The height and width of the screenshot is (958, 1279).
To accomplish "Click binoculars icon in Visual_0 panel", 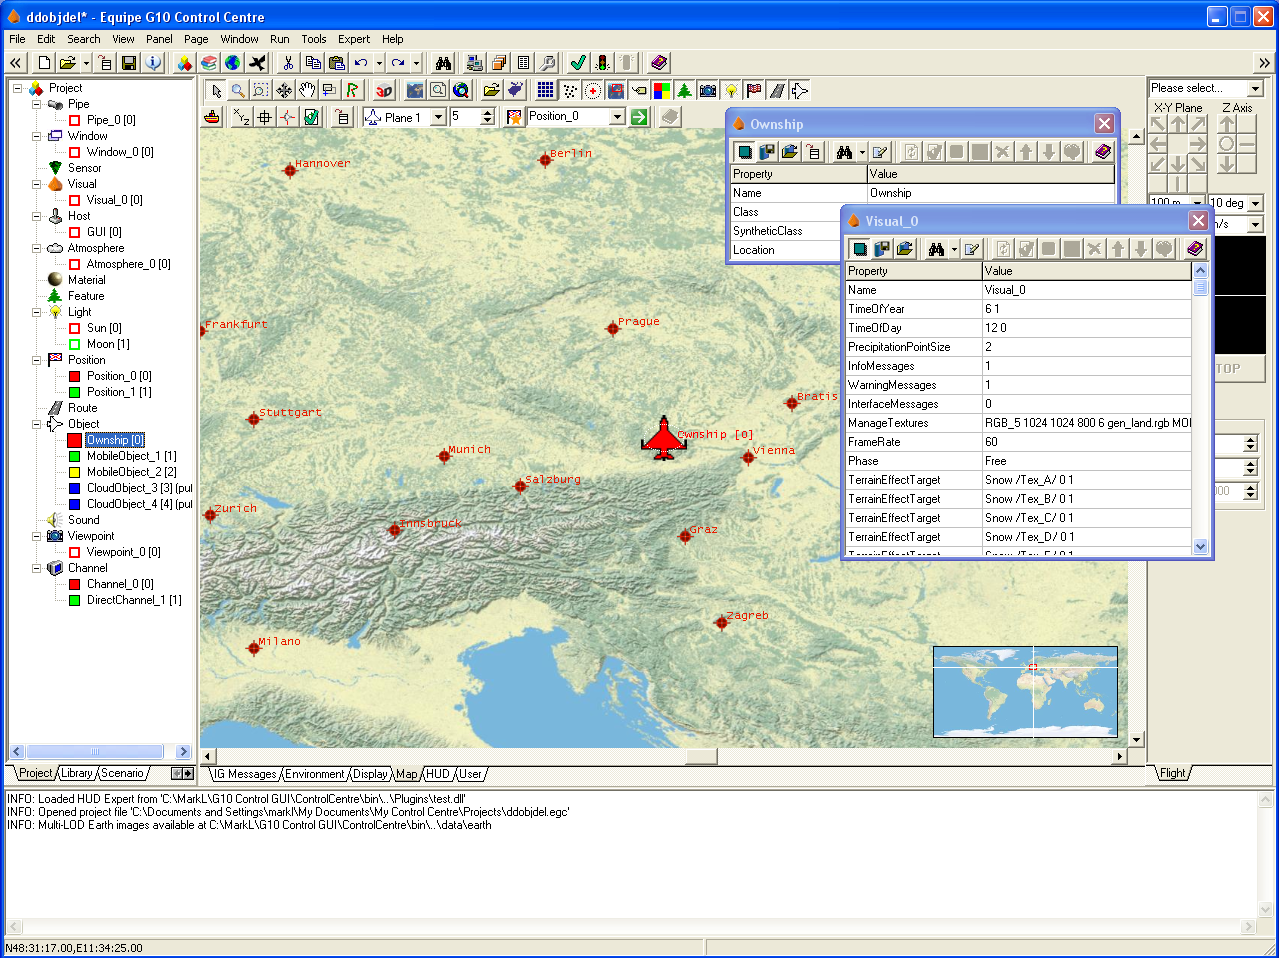I will [x=936, y=249].
